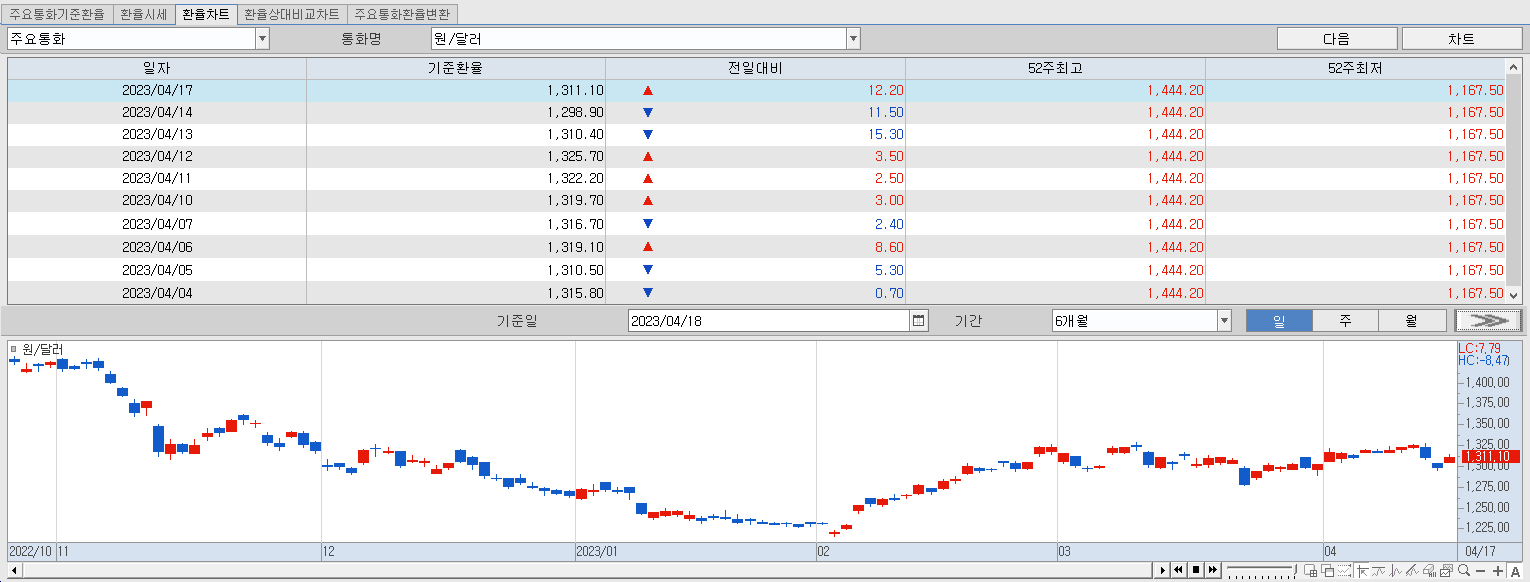Click the 52주최고 column header
Viewport: 1530px width, 582px height.
[x=1055, y=68]
